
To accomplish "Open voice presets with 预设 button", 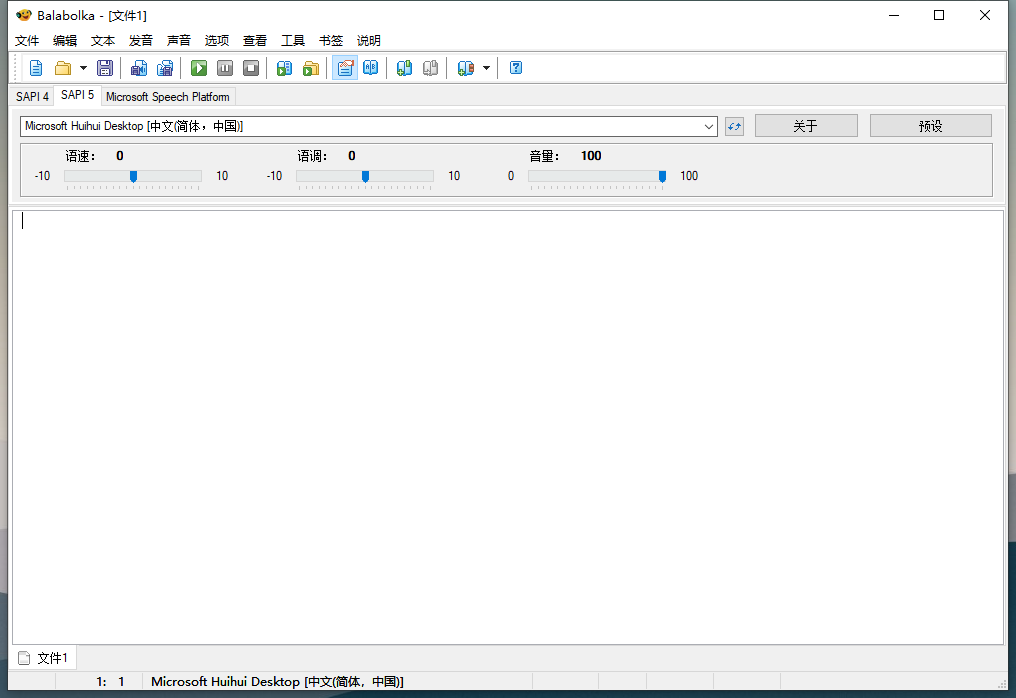I will (x=930, y=125).
